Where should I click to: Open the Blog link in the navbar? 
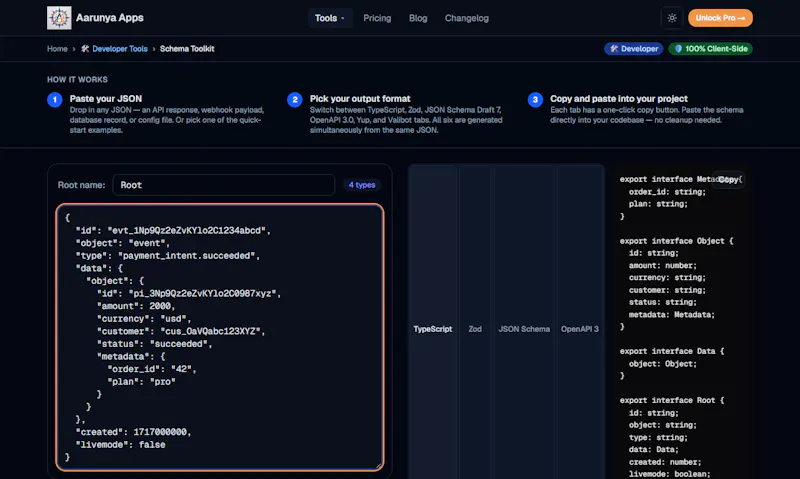pyautogui.click(x=418, y=18)
